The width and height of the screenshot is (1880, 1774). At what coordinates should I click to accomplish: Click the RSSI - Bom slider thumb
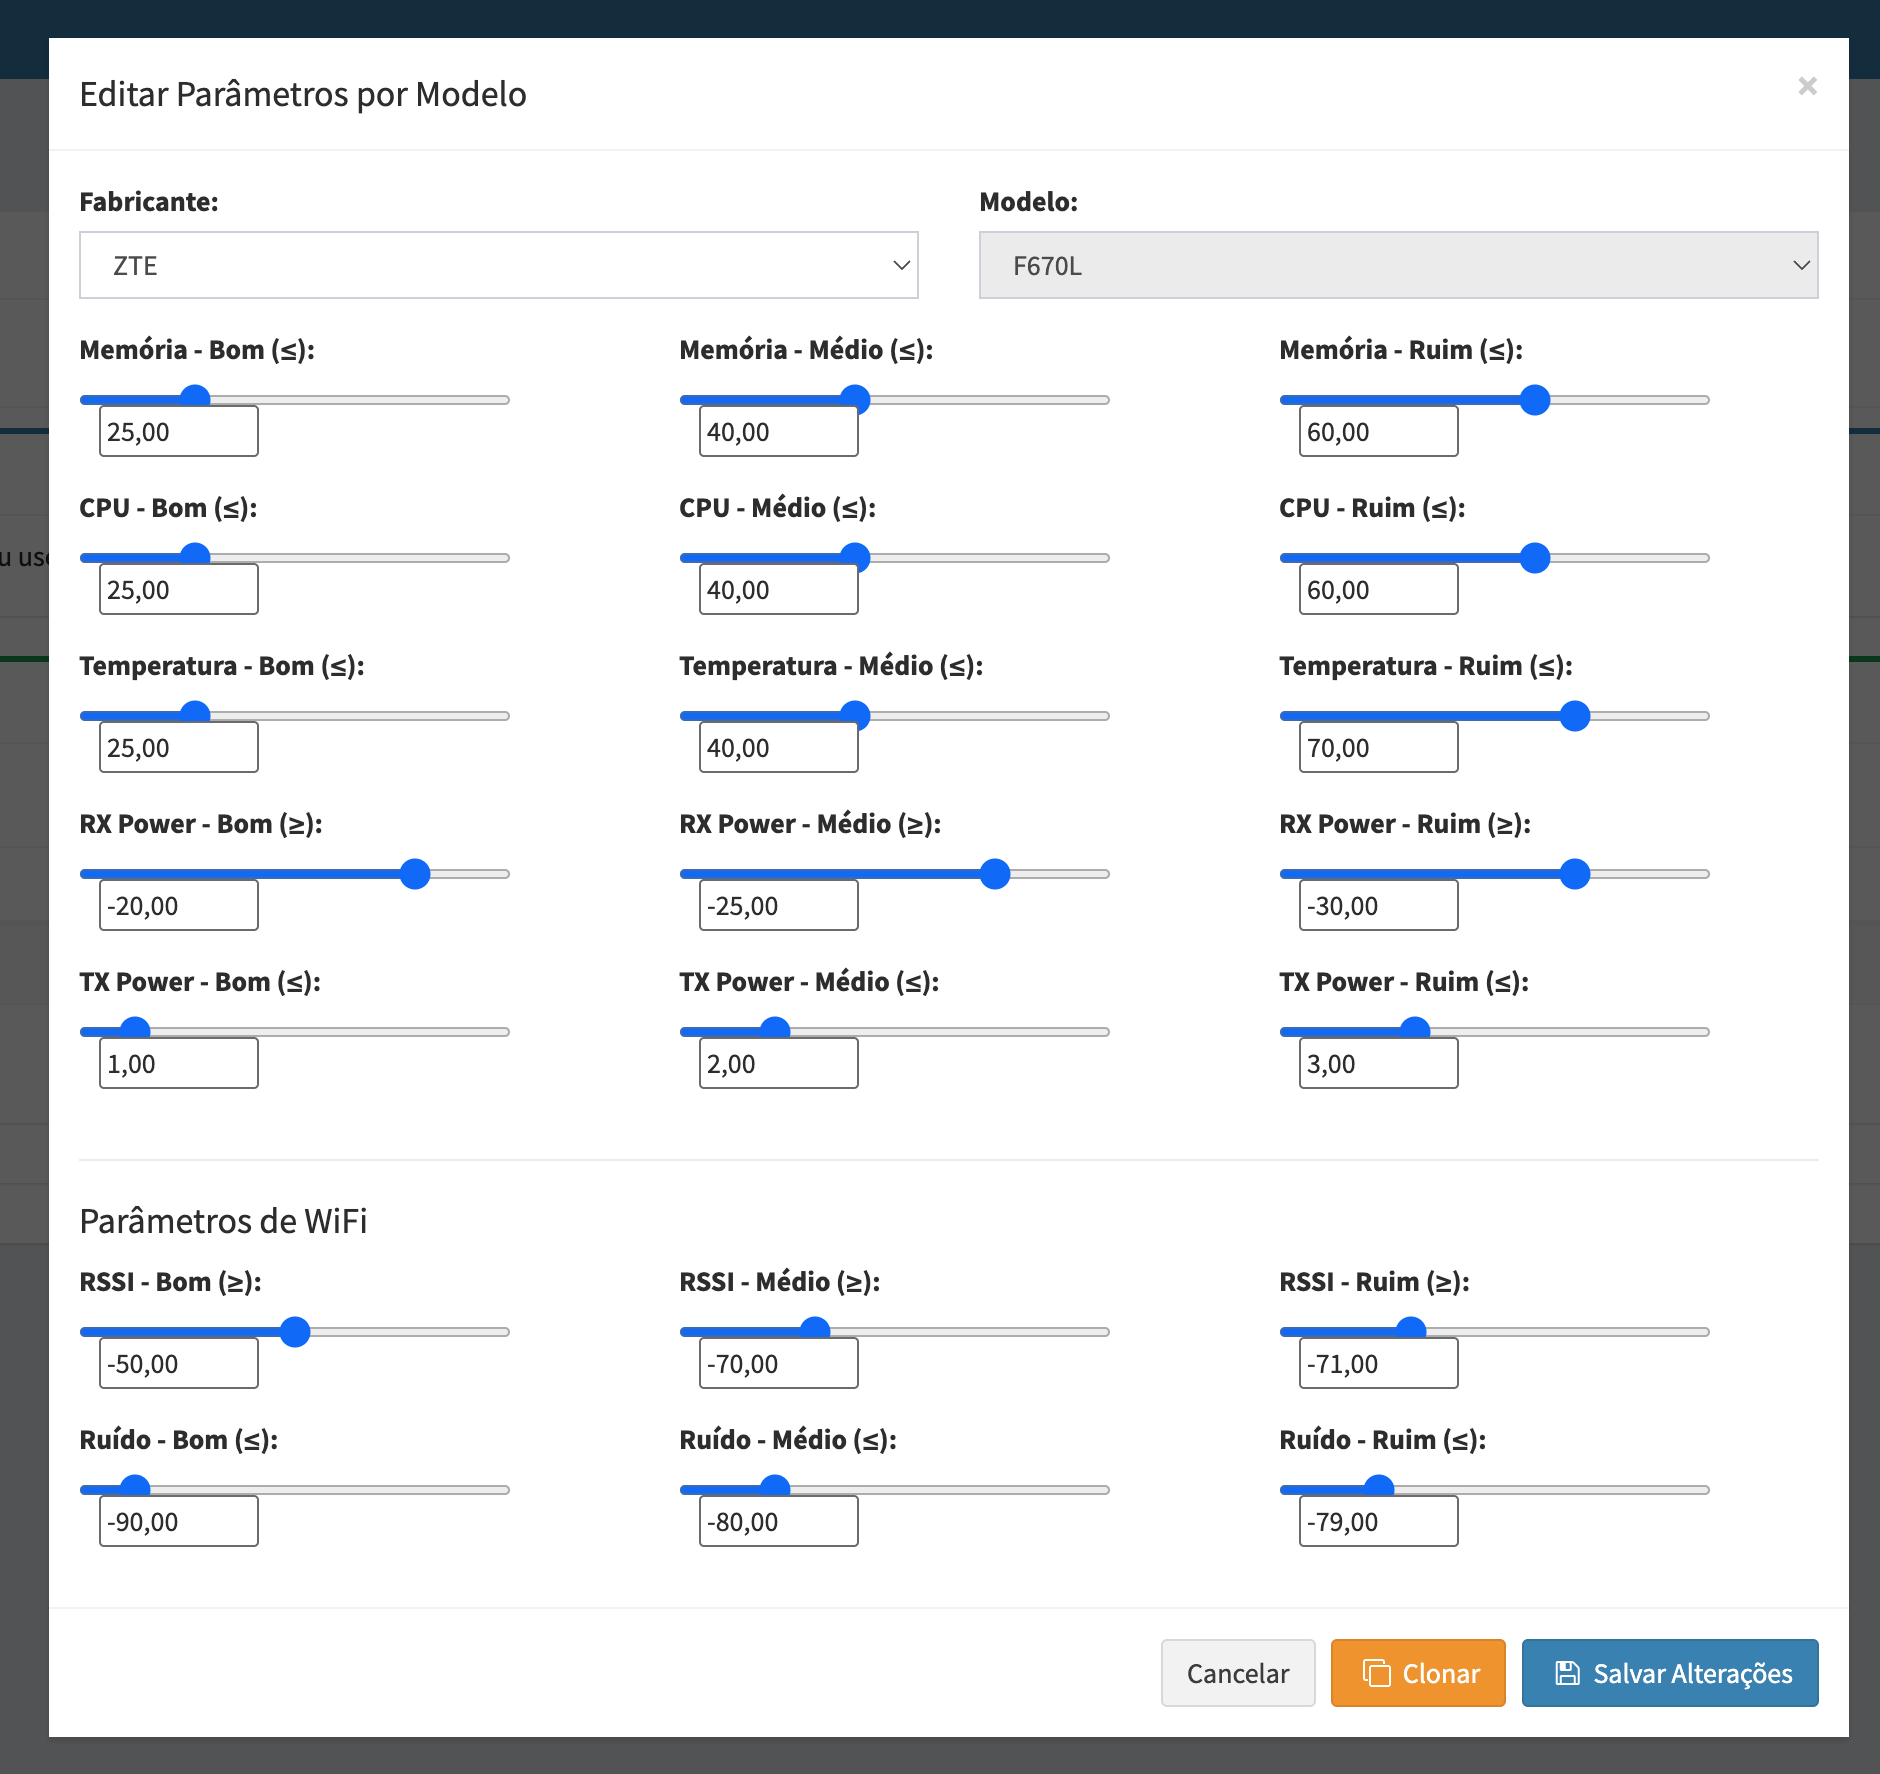coord(295,1331)
